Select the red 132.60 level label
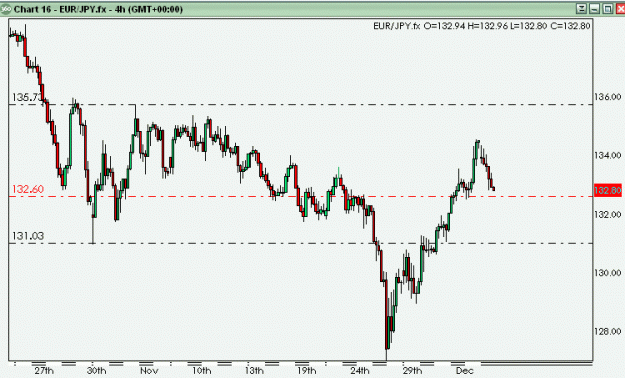The width and height of the screenshot is (625, 378). pyautogui.click(x=28, y=189)
